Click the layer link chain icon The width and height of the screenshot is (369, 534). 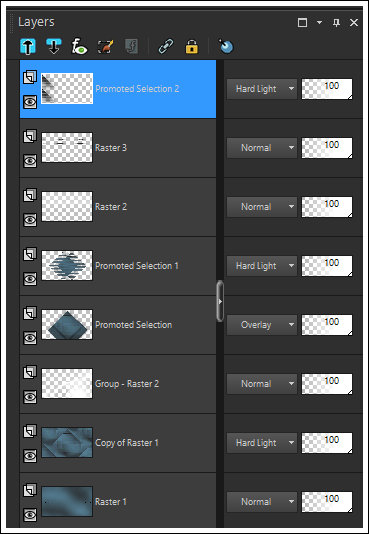(166, 46)
